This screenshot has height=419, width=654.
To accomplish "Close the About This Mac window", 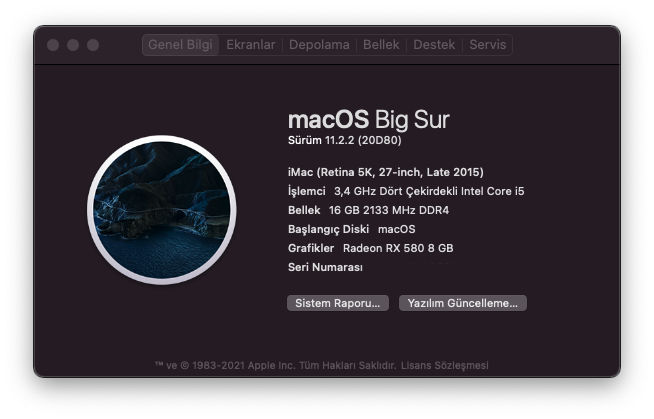I will 53,45.
